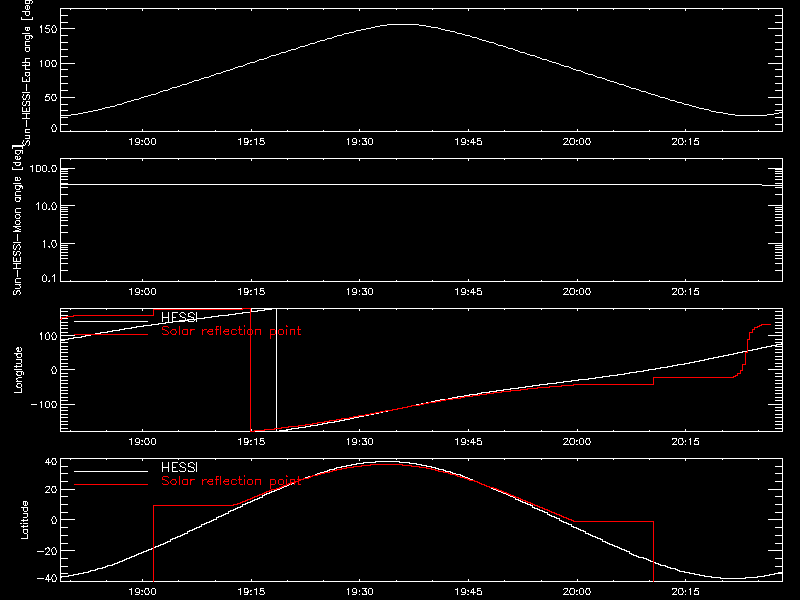
Task: Click the -100 tick on Longitude axis
Action: pos(44,405)
